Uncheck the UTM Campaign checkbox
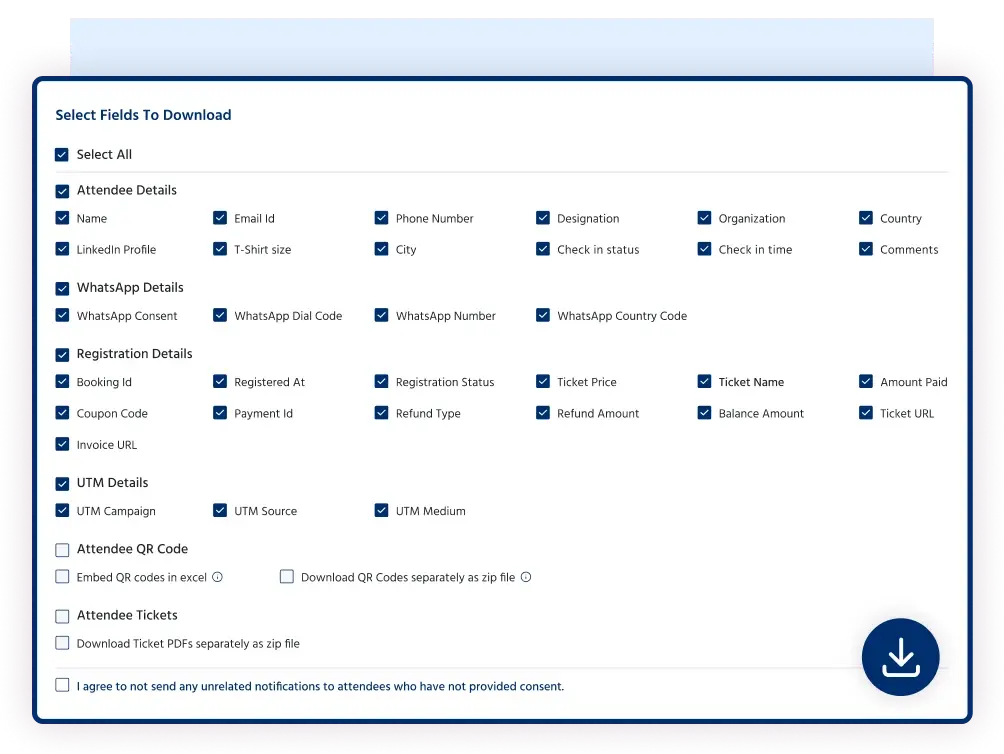 tap(62, 510)
